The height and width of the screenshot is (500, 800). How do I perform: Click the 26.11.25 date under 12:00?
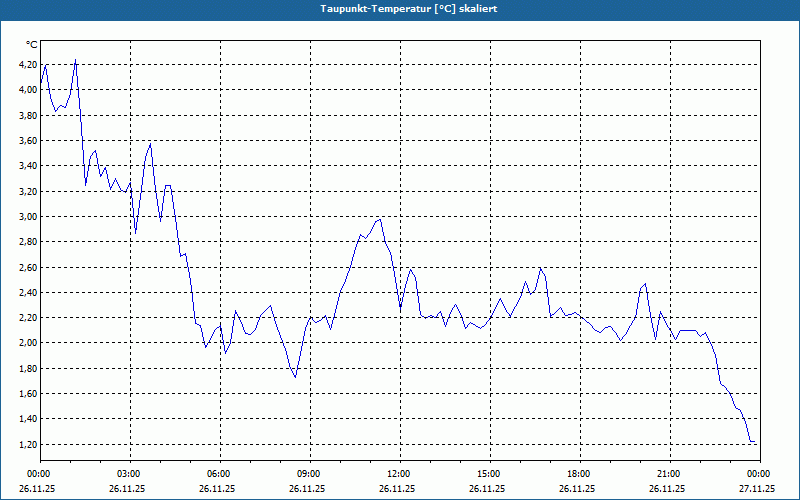(397, 488)
